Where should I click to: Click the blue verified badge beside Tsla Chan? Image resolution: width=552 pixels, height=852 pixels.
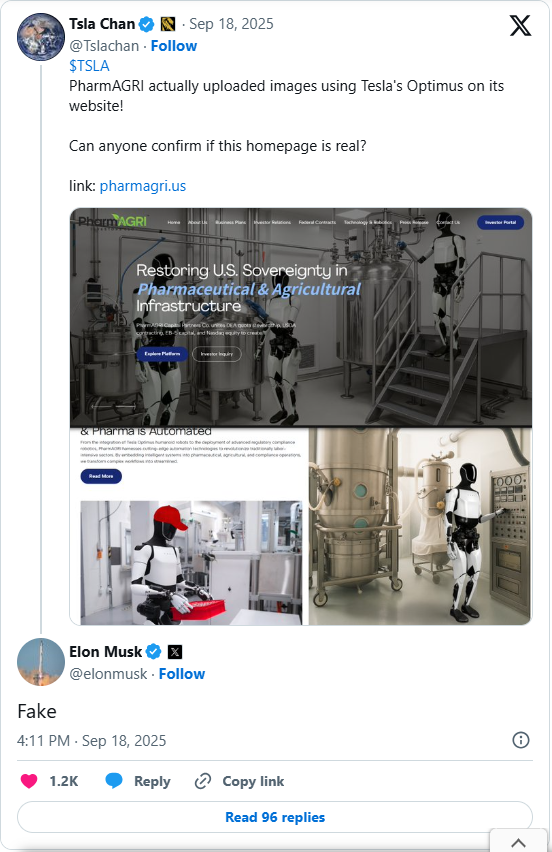tap(146, 24)
